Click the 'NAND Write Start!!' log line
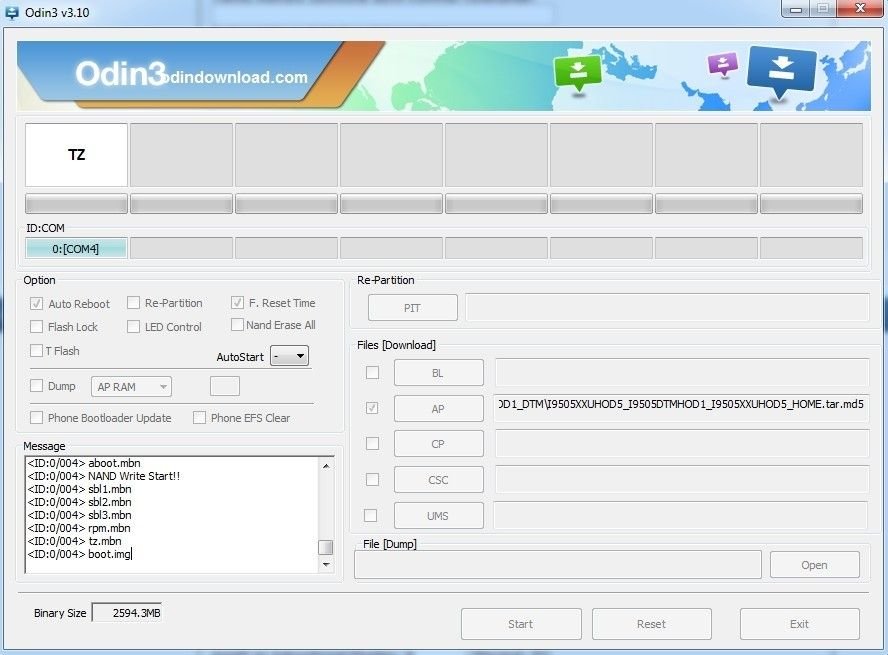Screen dimensions: 888x655 (104, 476)
